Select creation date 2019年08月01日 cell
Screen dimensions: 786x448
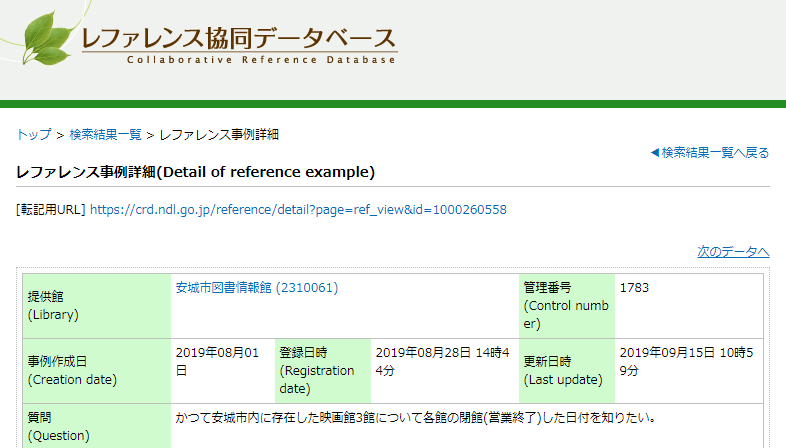[223, 371]
